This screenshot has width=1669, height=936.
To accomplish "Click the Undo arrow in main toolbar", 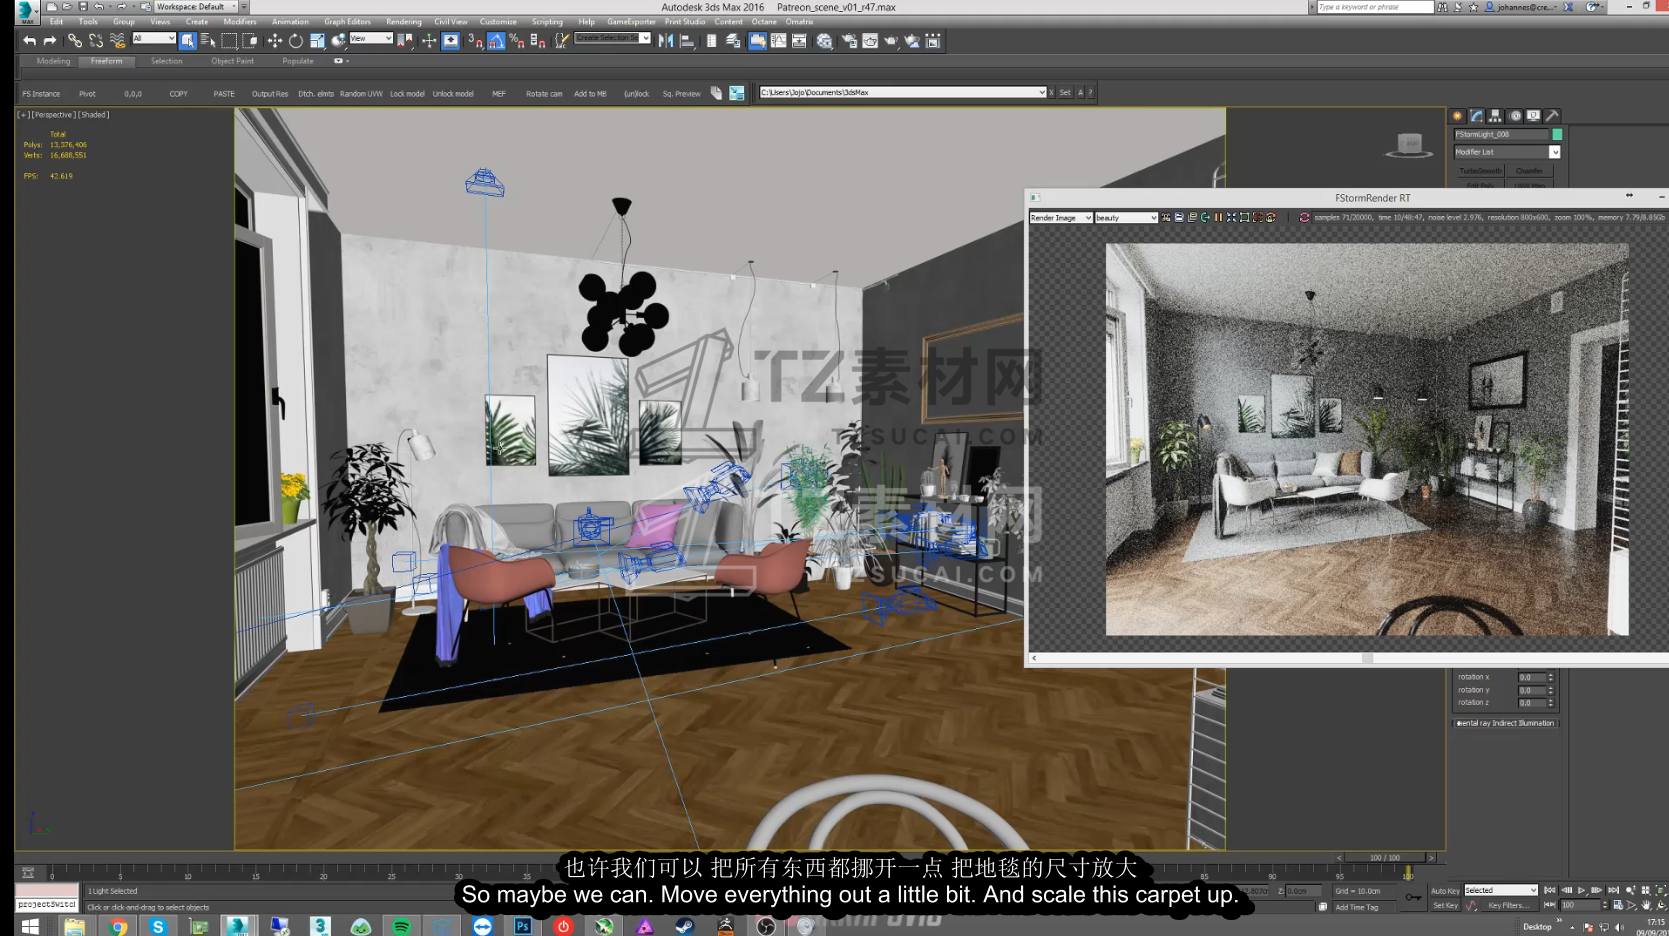I will [x=29, y=41].
